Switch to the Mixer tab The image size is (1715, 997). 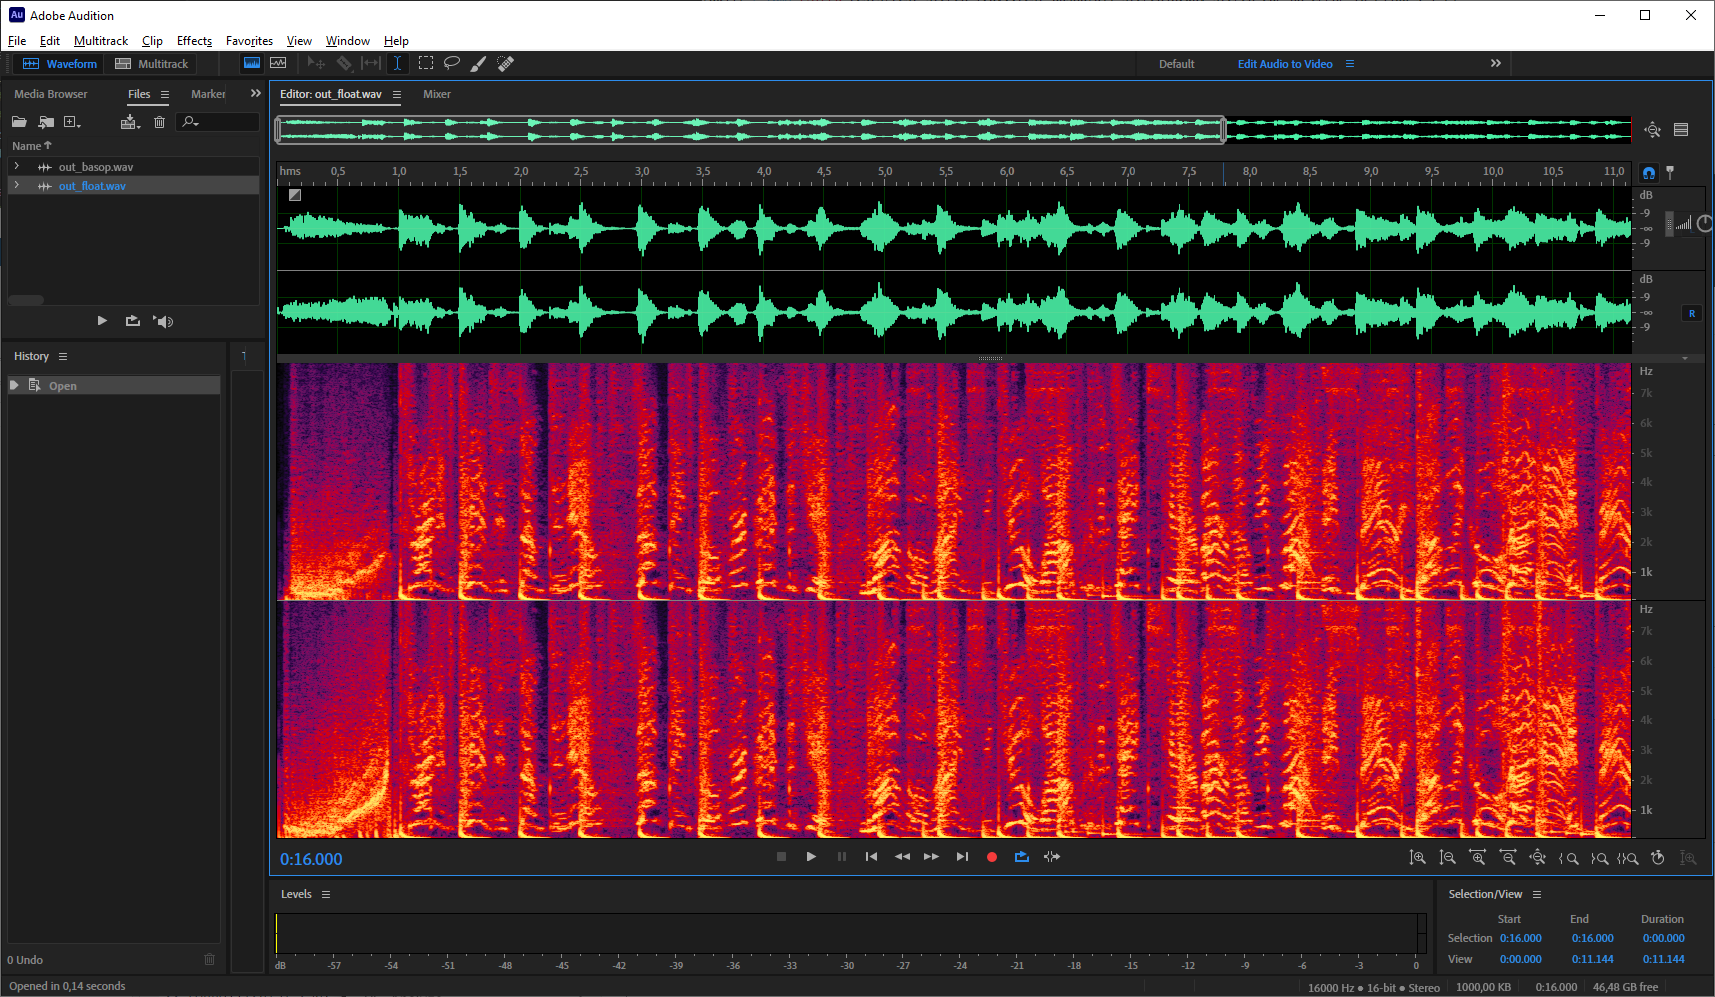437,94
